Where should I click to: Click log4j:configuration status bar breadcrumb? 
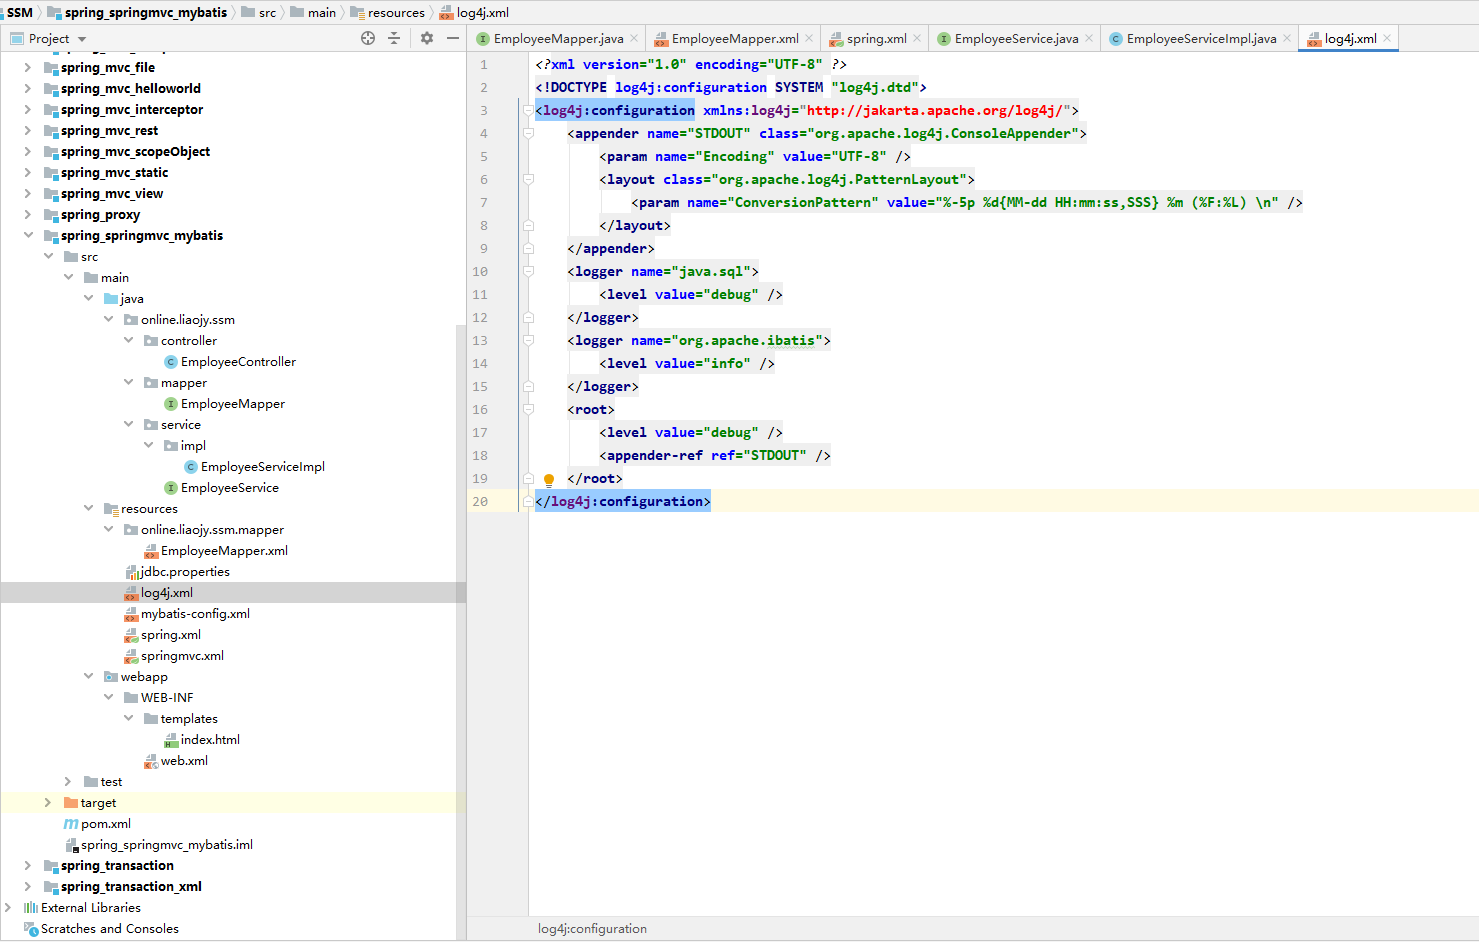coord(592,929)
